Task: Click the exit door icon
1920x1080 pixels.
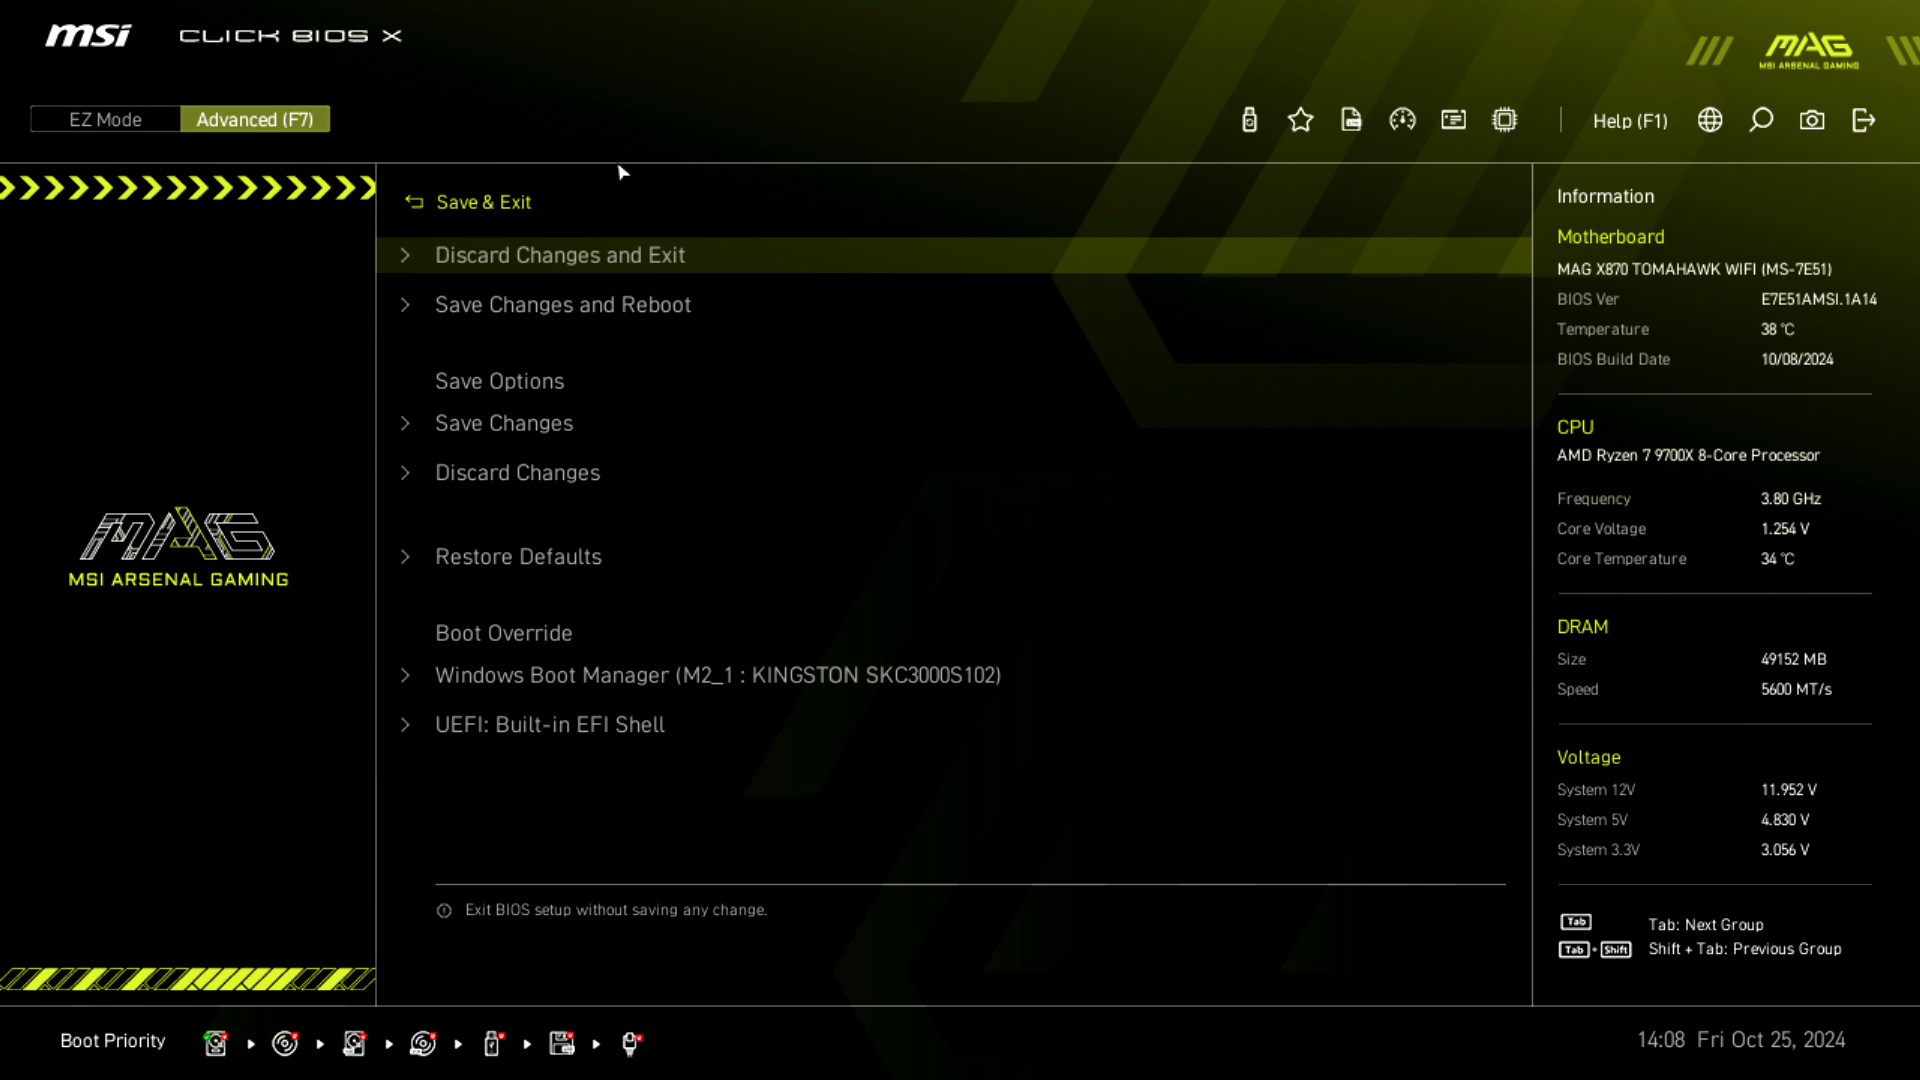Action: pyautogui.click(x=1863, y=120)
